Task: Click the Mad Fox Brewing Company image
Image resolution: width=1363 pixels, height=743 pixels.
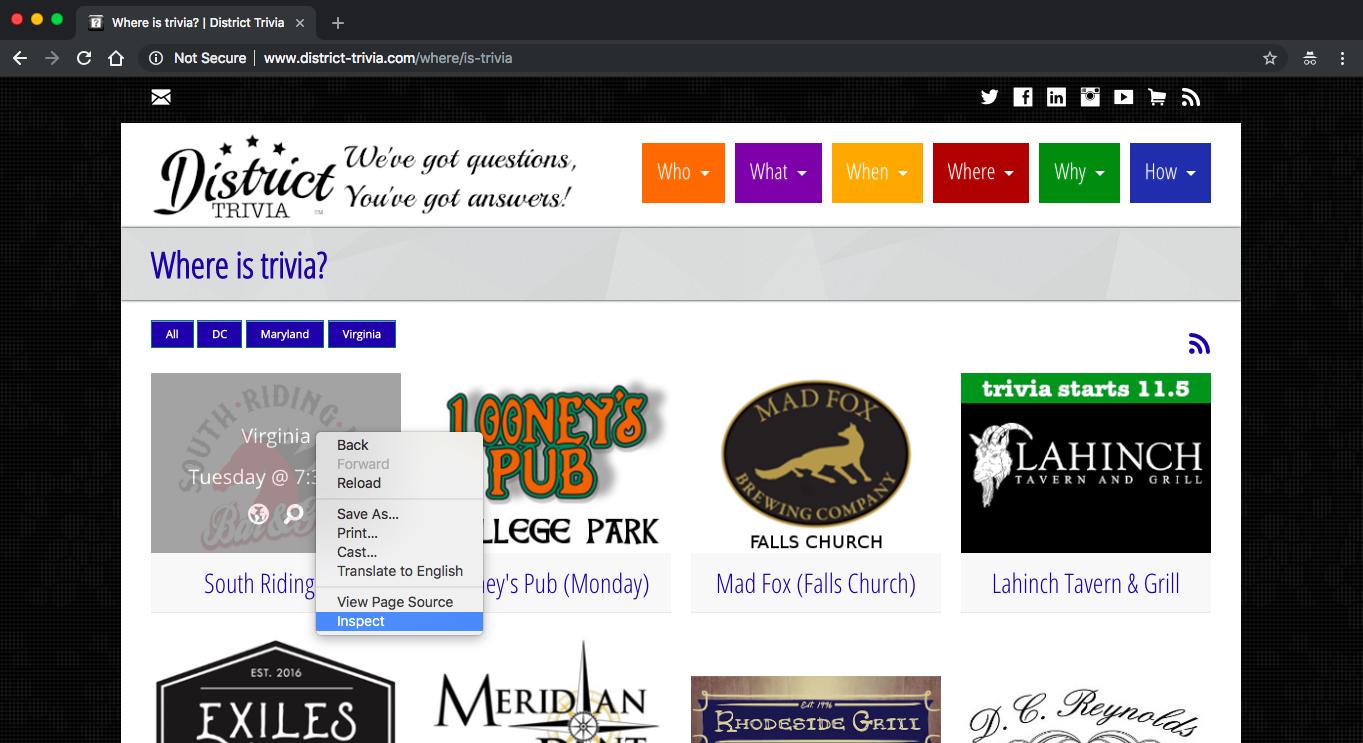Action: tap(816, 463)
